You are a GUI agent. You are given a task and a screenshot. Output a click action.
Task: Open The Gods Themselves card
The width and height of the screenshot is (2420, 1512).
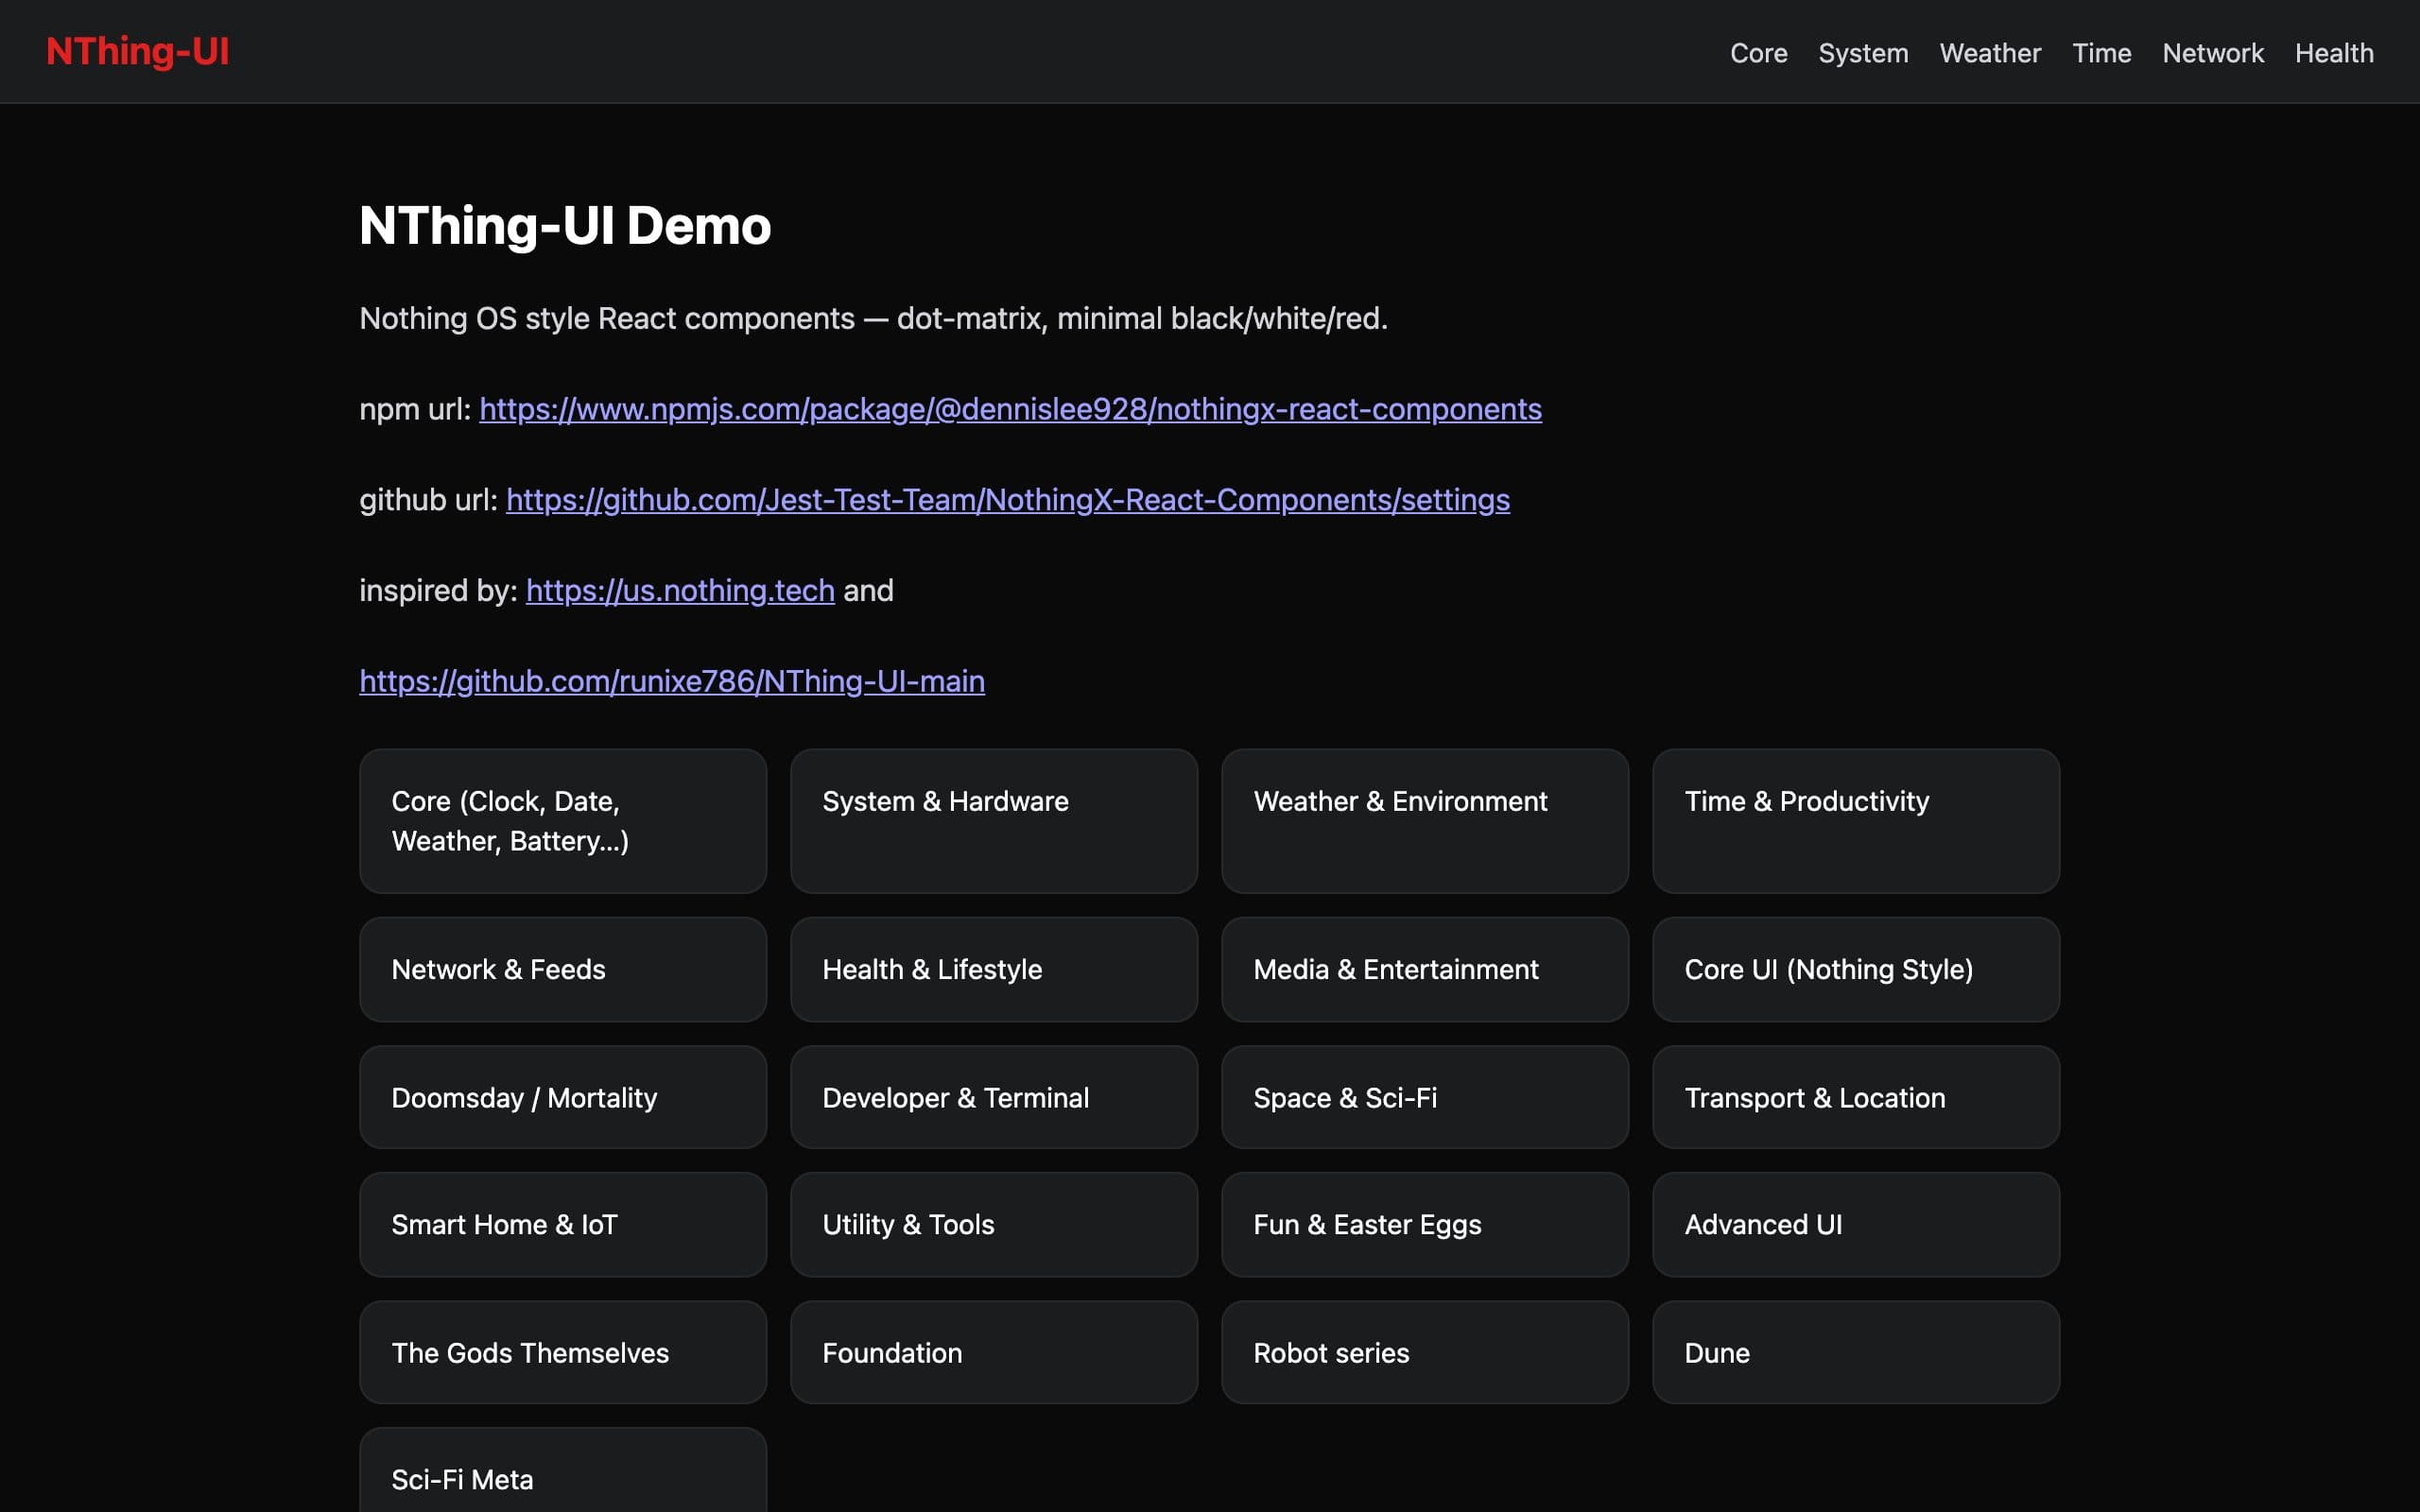pos(563,1352)
